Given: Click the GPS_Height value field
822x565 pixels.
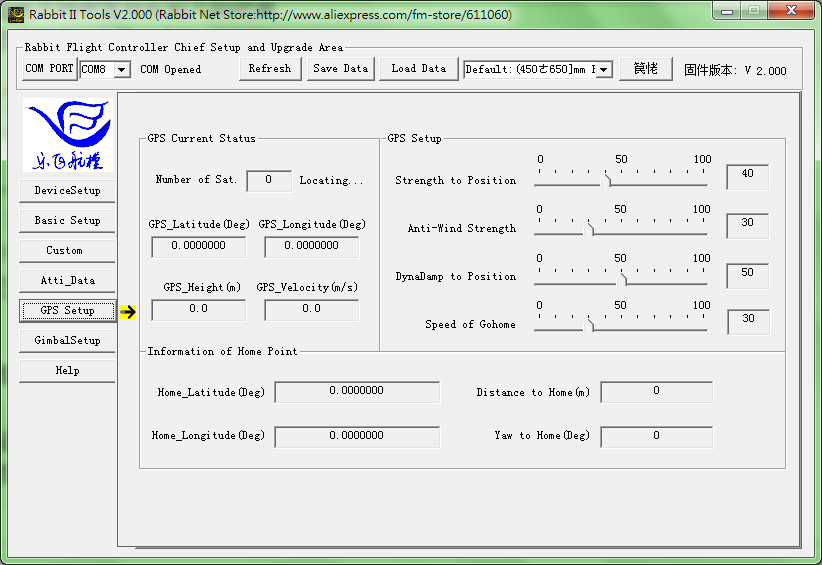Looking at the screenshot, I should tap(199, 310).
